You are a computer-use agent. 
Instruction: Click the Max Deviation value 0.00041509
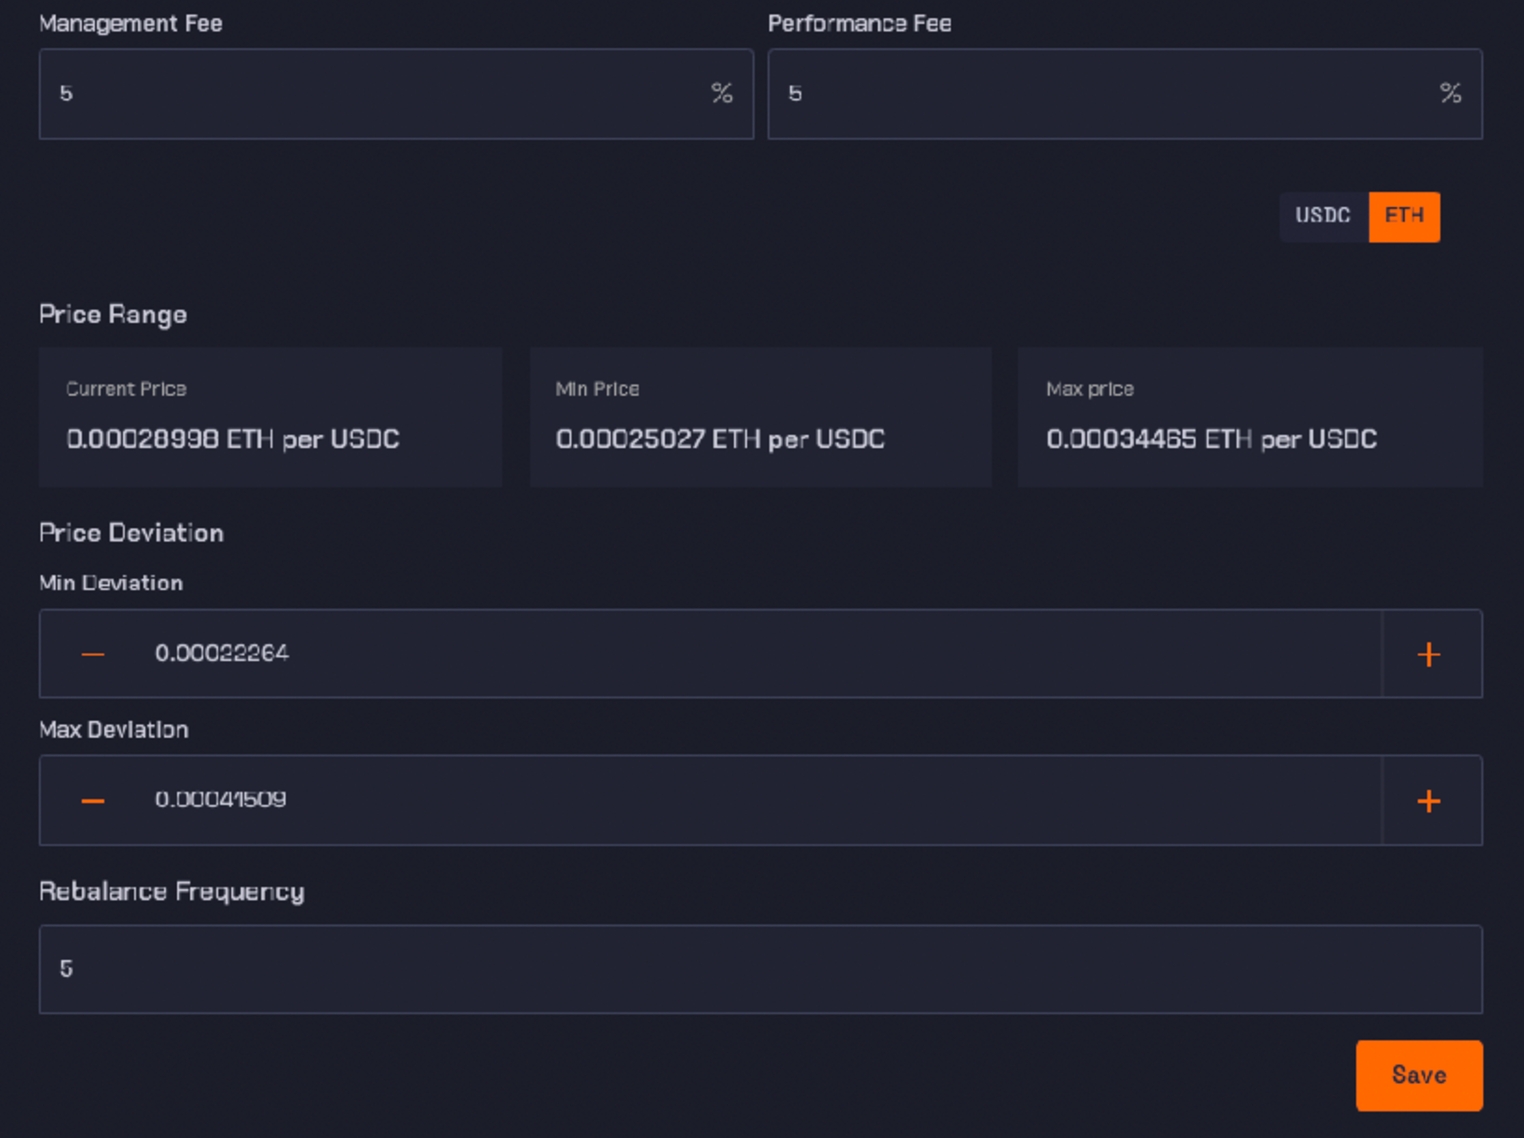(221, 800)
